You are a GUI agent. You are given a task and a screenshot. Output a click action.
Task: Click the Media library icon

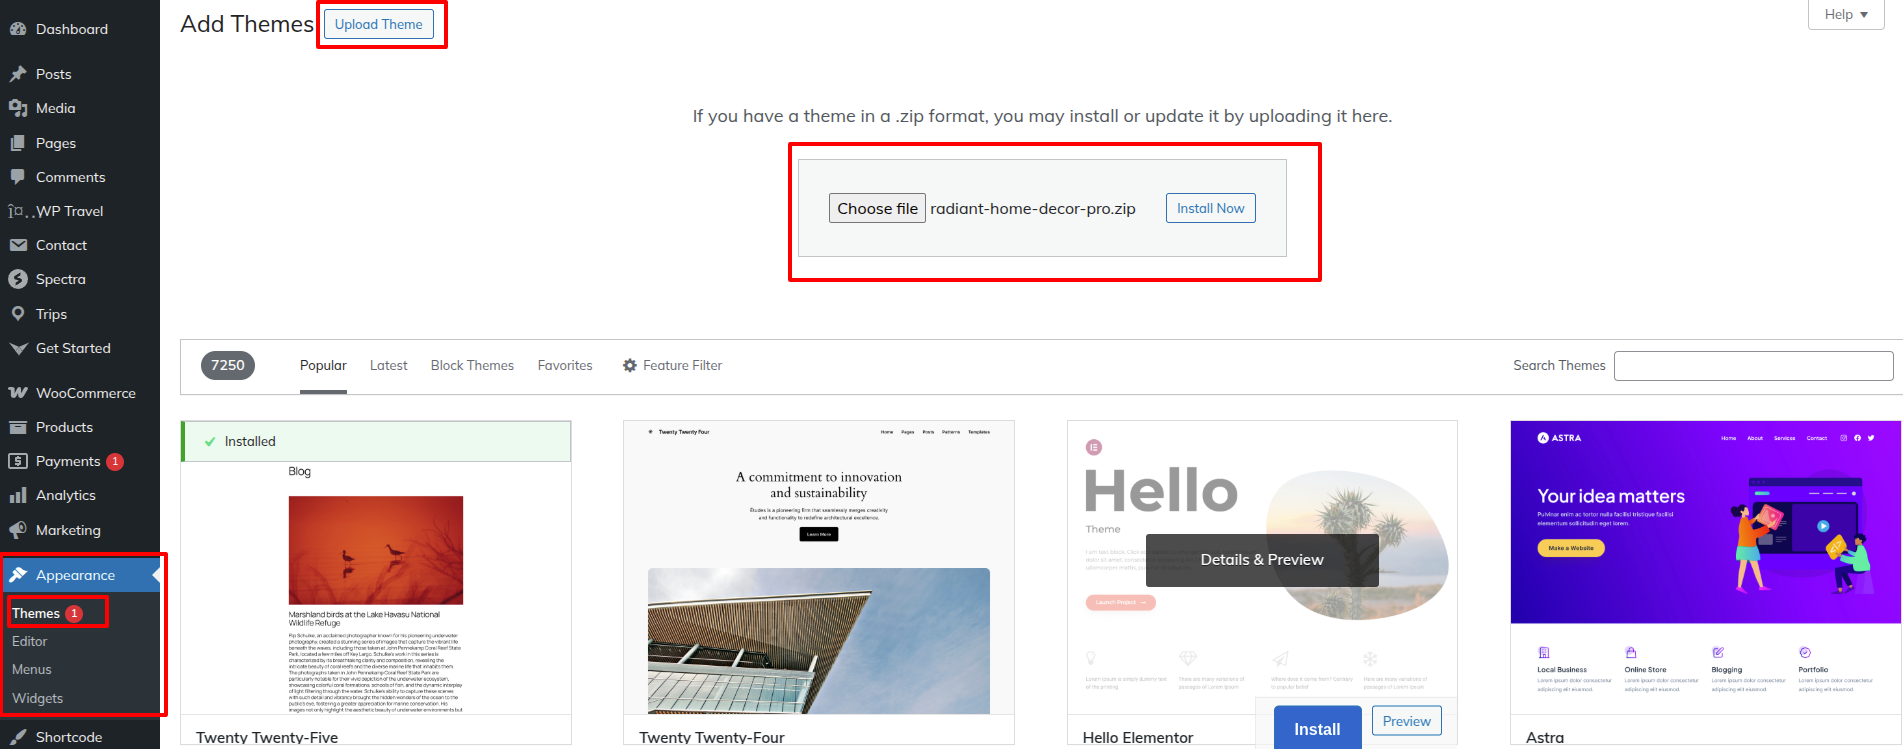[18, 108]
